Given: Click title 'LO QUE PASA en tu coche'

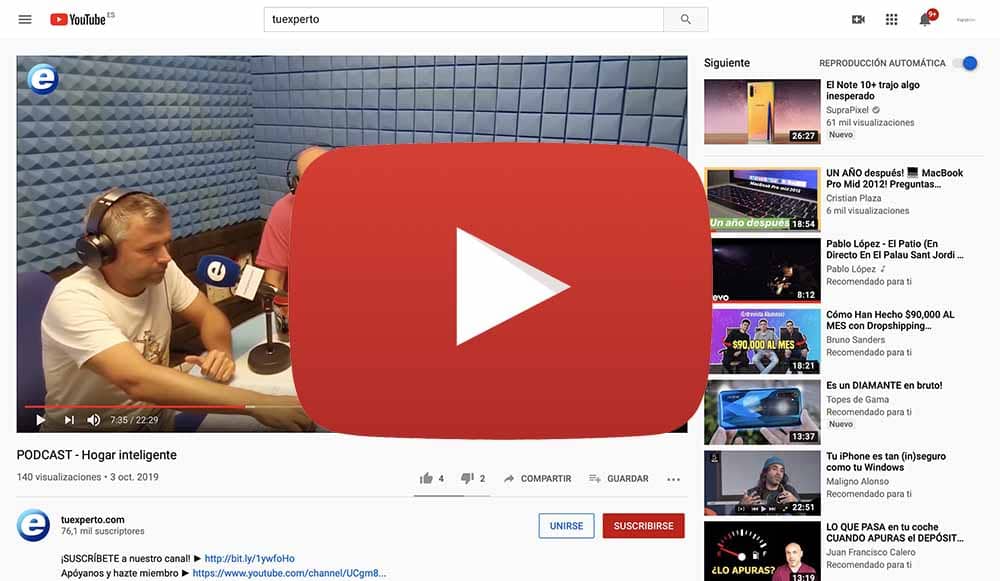Looking at the screenshot, I should pyautogui.click(x=895, y=532).
